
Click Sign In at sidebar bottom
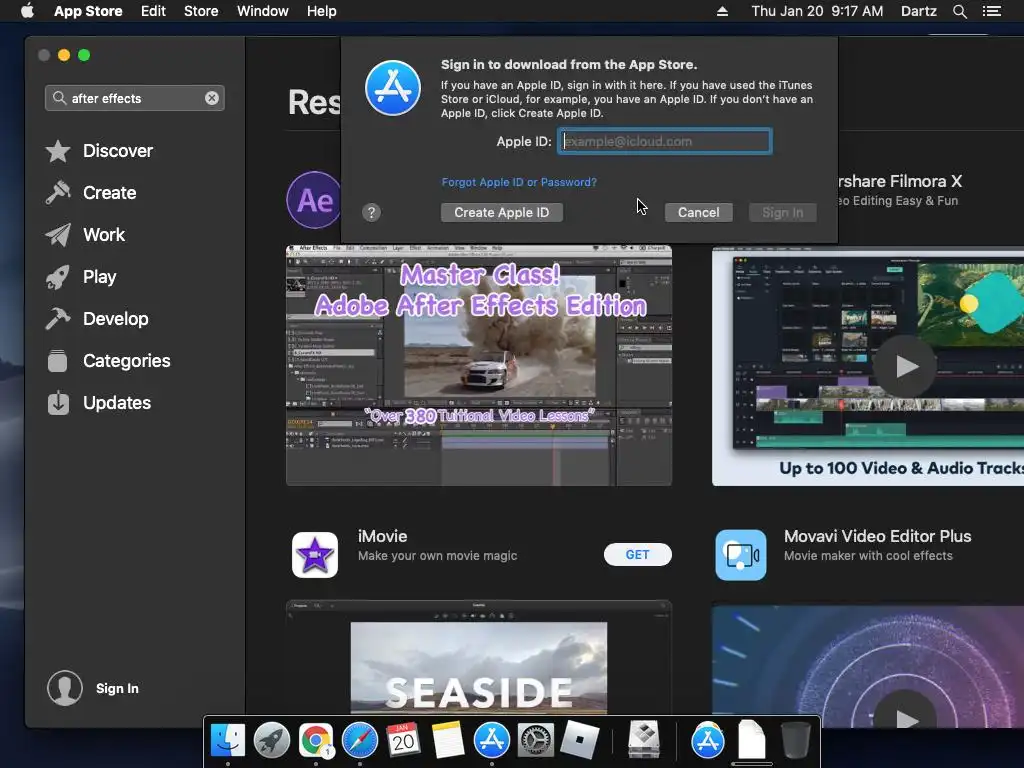point(118,688)
